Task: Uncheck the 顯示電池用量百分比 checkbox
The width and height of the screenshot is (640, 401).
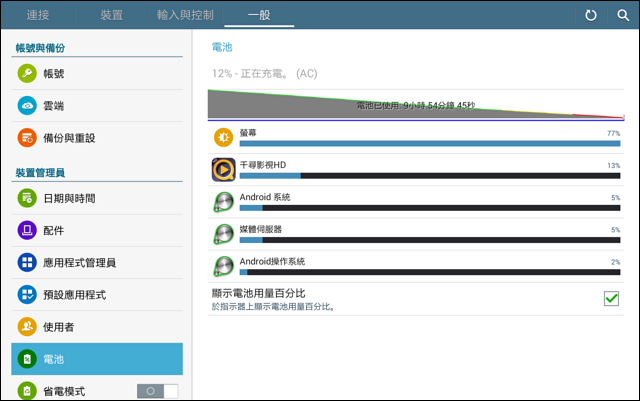Action: (611, 299)
